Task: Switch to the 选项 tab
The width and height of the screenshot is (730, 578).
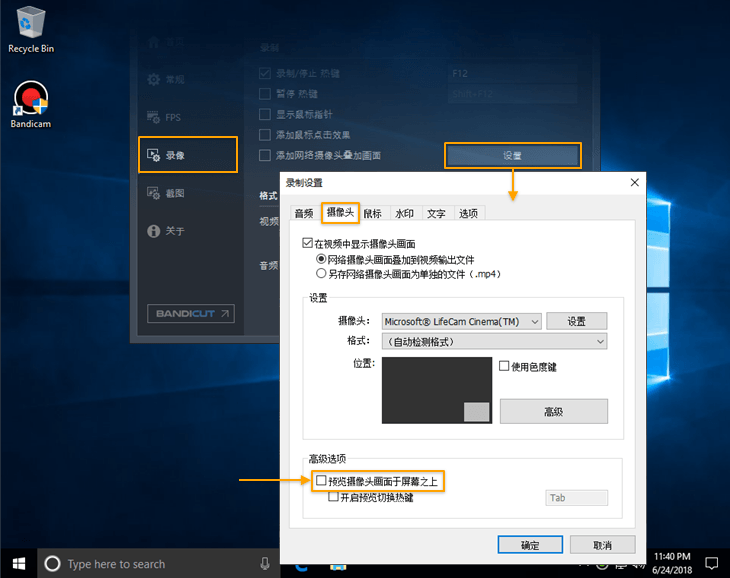Action: coord(468,214)
